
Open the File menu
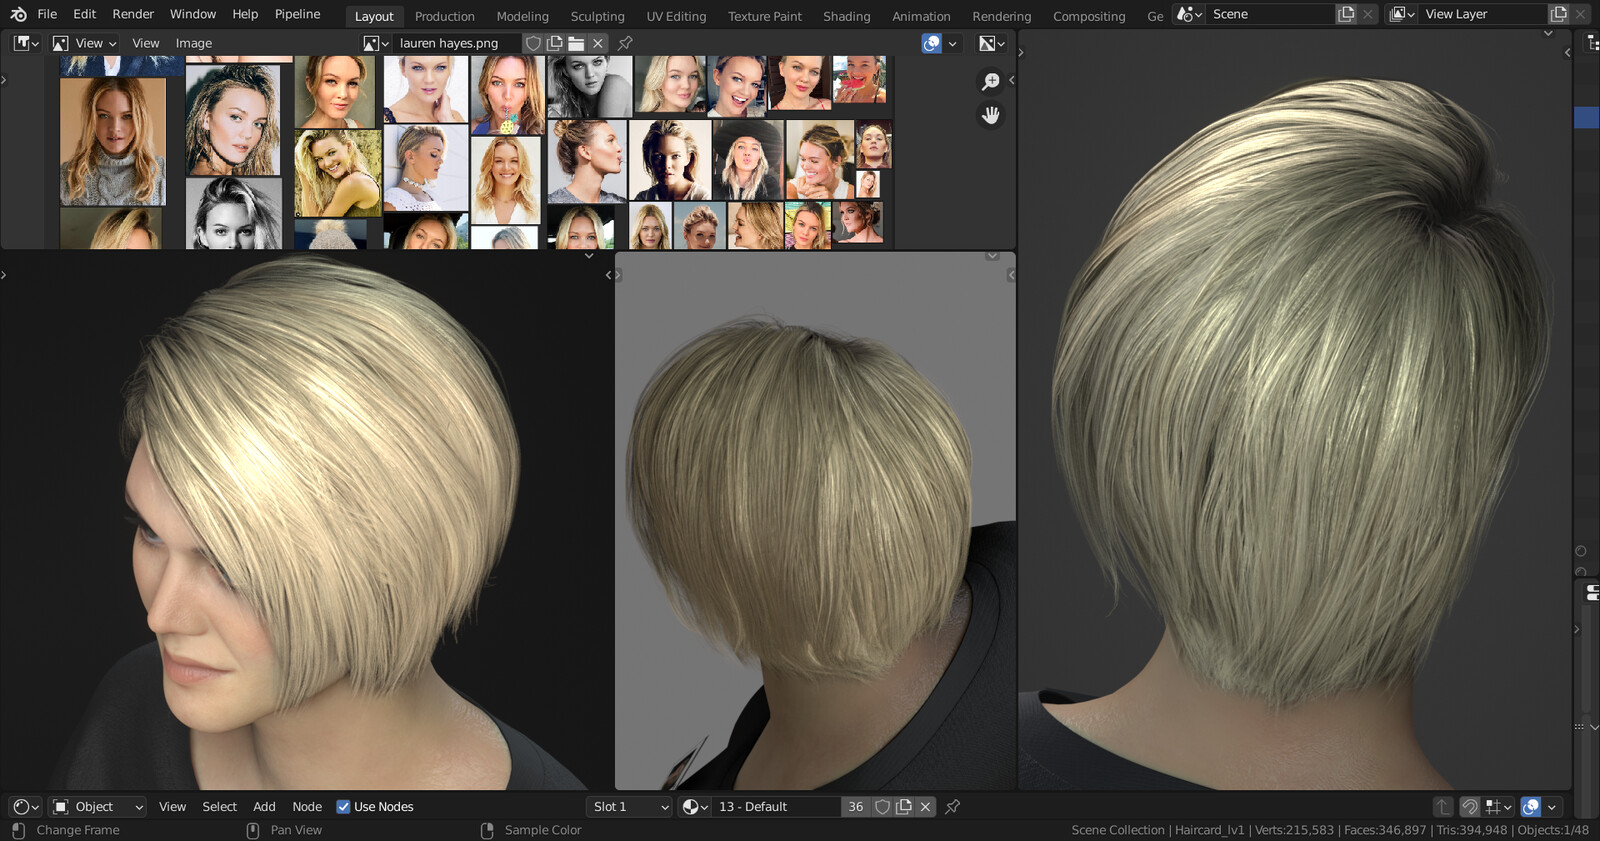(47, 14)
